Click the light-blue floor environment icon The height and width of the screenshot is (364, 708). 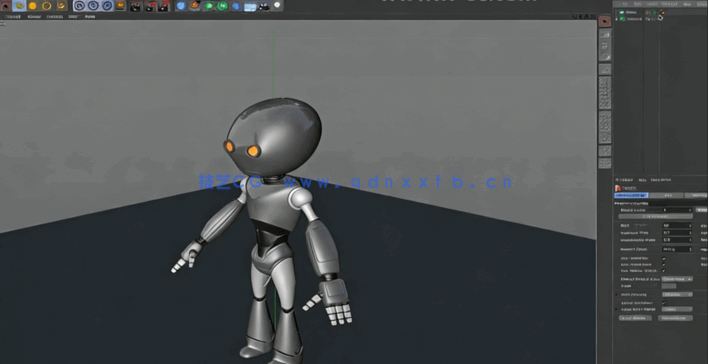(250, 6)
